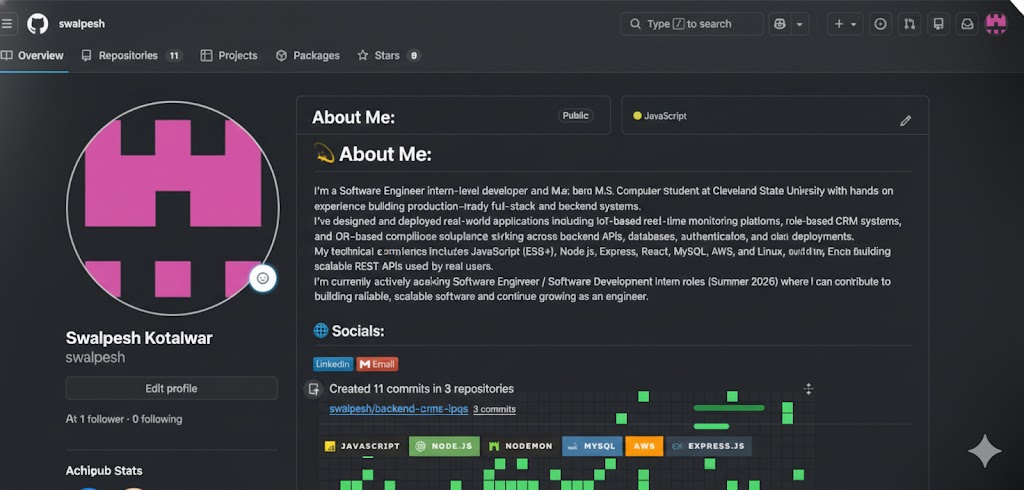Switch to the Overview tab
Screen dimensions: 1024x490
click(x=33, y=56)
